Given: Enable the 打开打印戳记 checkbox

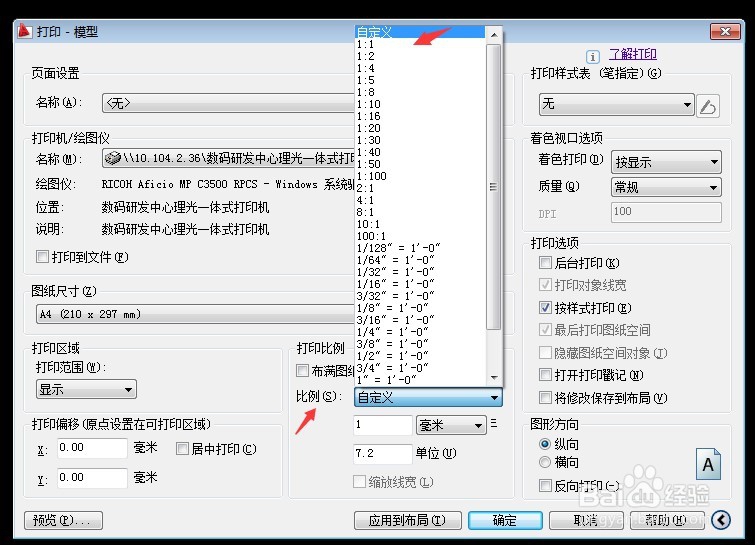Looking at the screenshot, I should [x=545, y=375].
